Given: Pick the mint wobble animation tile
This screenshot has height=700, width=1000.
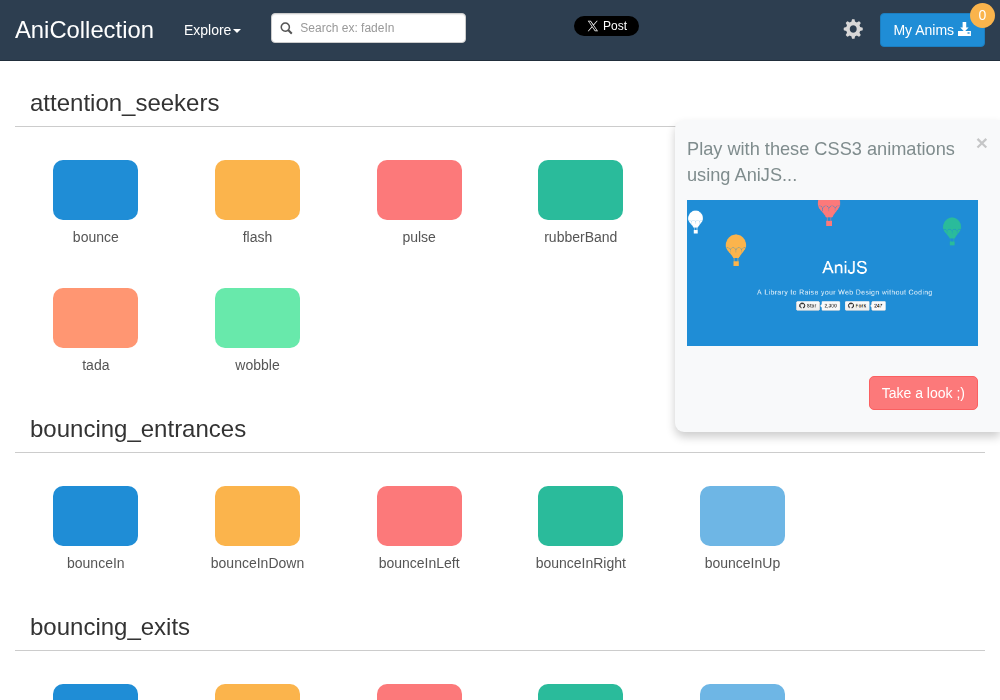Looking at the screenshot, I should tap(257, 318).
